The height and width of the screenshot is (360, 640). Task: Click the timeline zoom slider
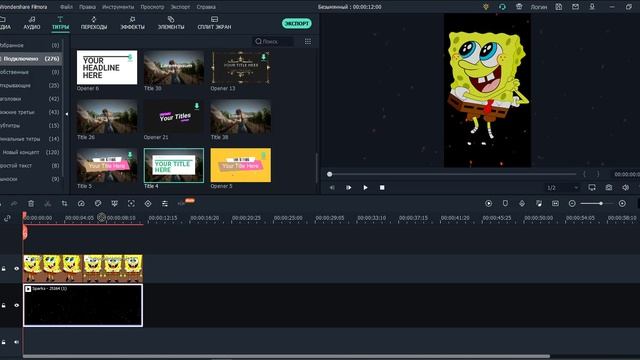point(597,203)
